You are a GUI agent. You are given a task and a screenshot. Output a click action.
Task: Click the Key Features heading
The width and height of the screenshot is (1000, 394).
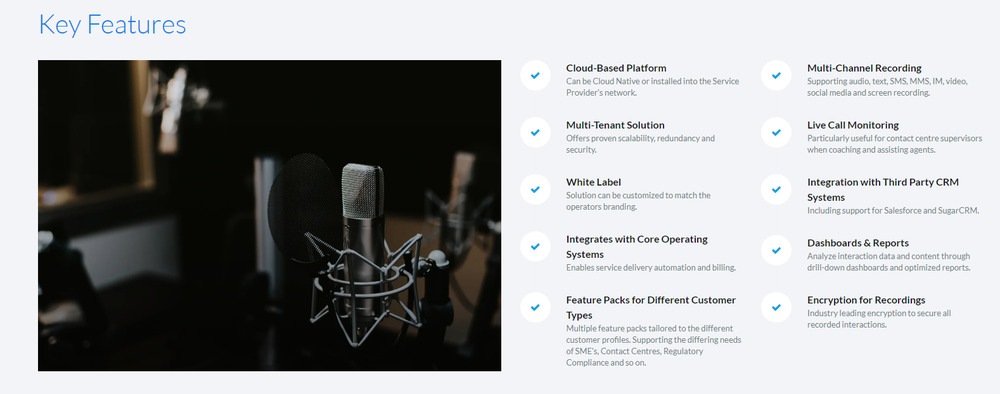[112, 25]
